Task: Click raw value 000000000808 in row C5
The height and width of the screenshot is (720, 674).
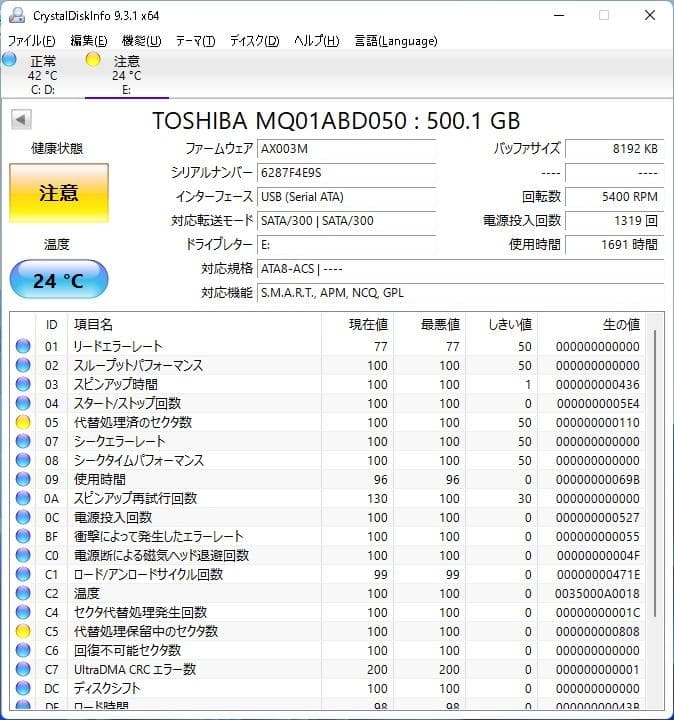Action: (x=597, y=631)
